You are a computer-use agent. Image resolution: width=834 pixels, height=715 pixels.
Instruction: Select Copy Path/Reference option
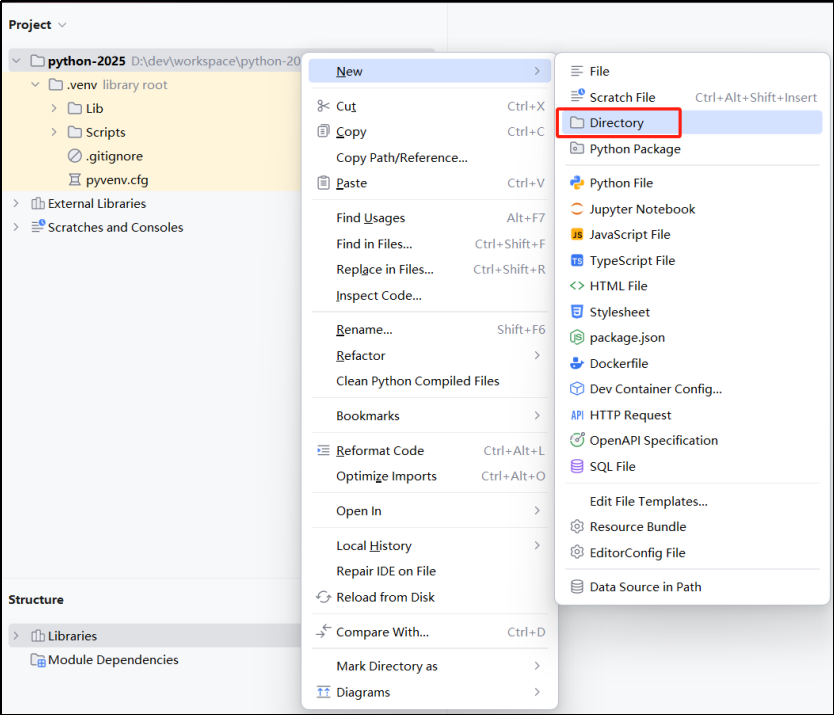(x=430, y=158)
